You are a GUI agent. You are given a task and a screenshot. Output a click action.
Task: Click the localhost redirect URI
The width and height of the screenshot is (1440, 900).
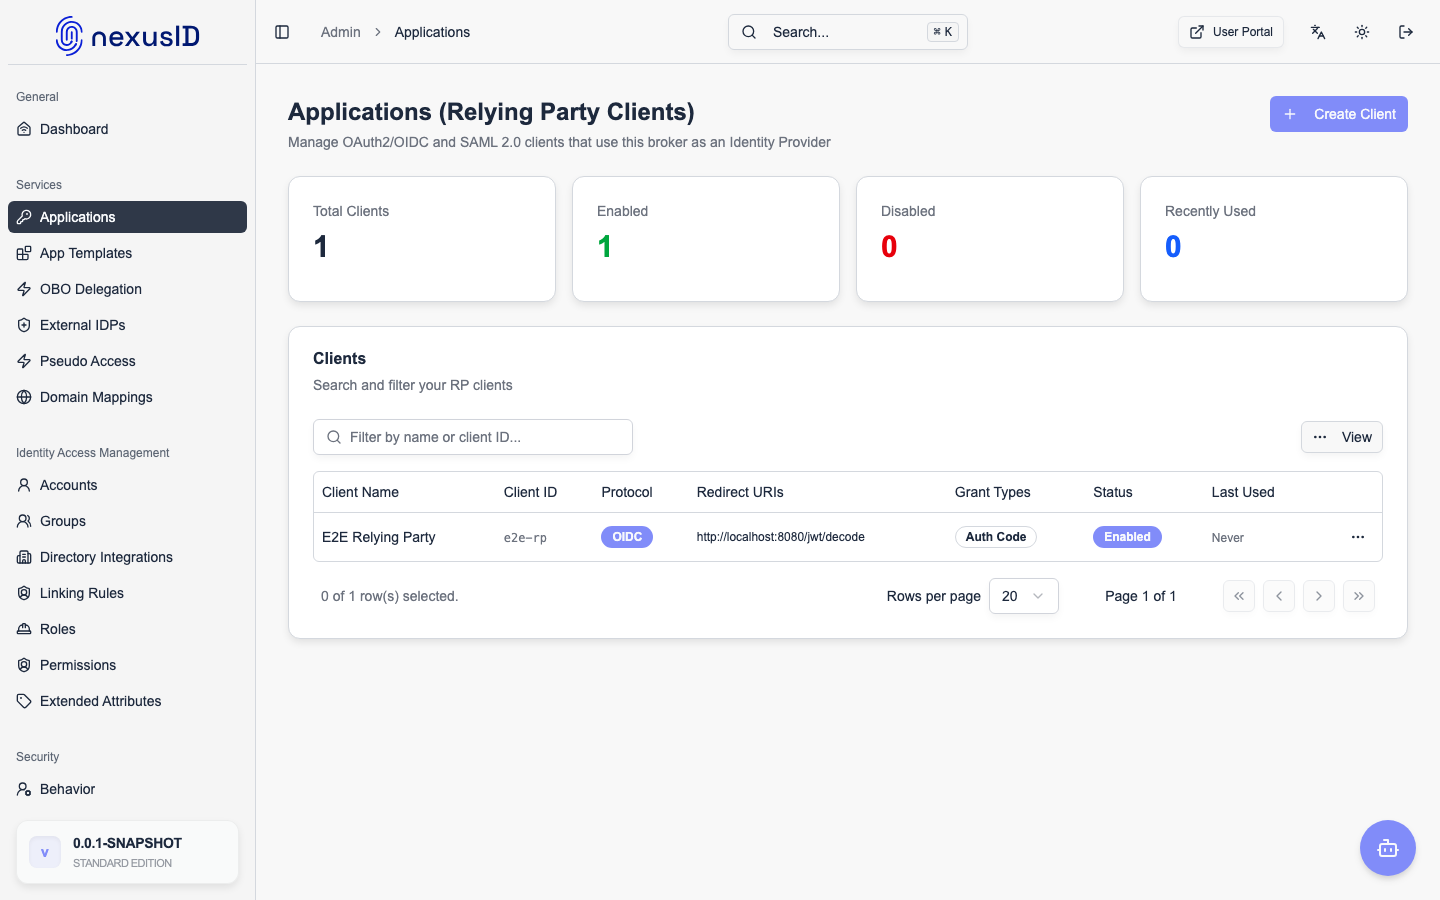click(x=781, y=537)
